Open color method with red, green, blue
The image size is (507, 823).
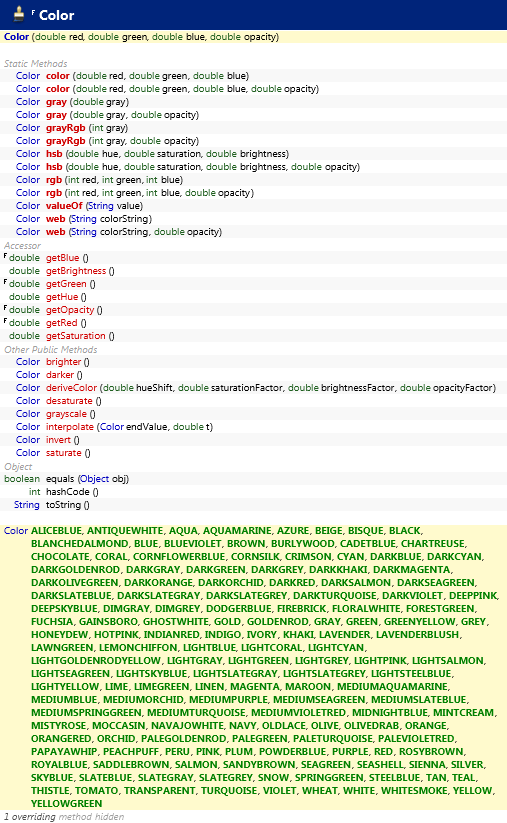(x=58, y=76)
